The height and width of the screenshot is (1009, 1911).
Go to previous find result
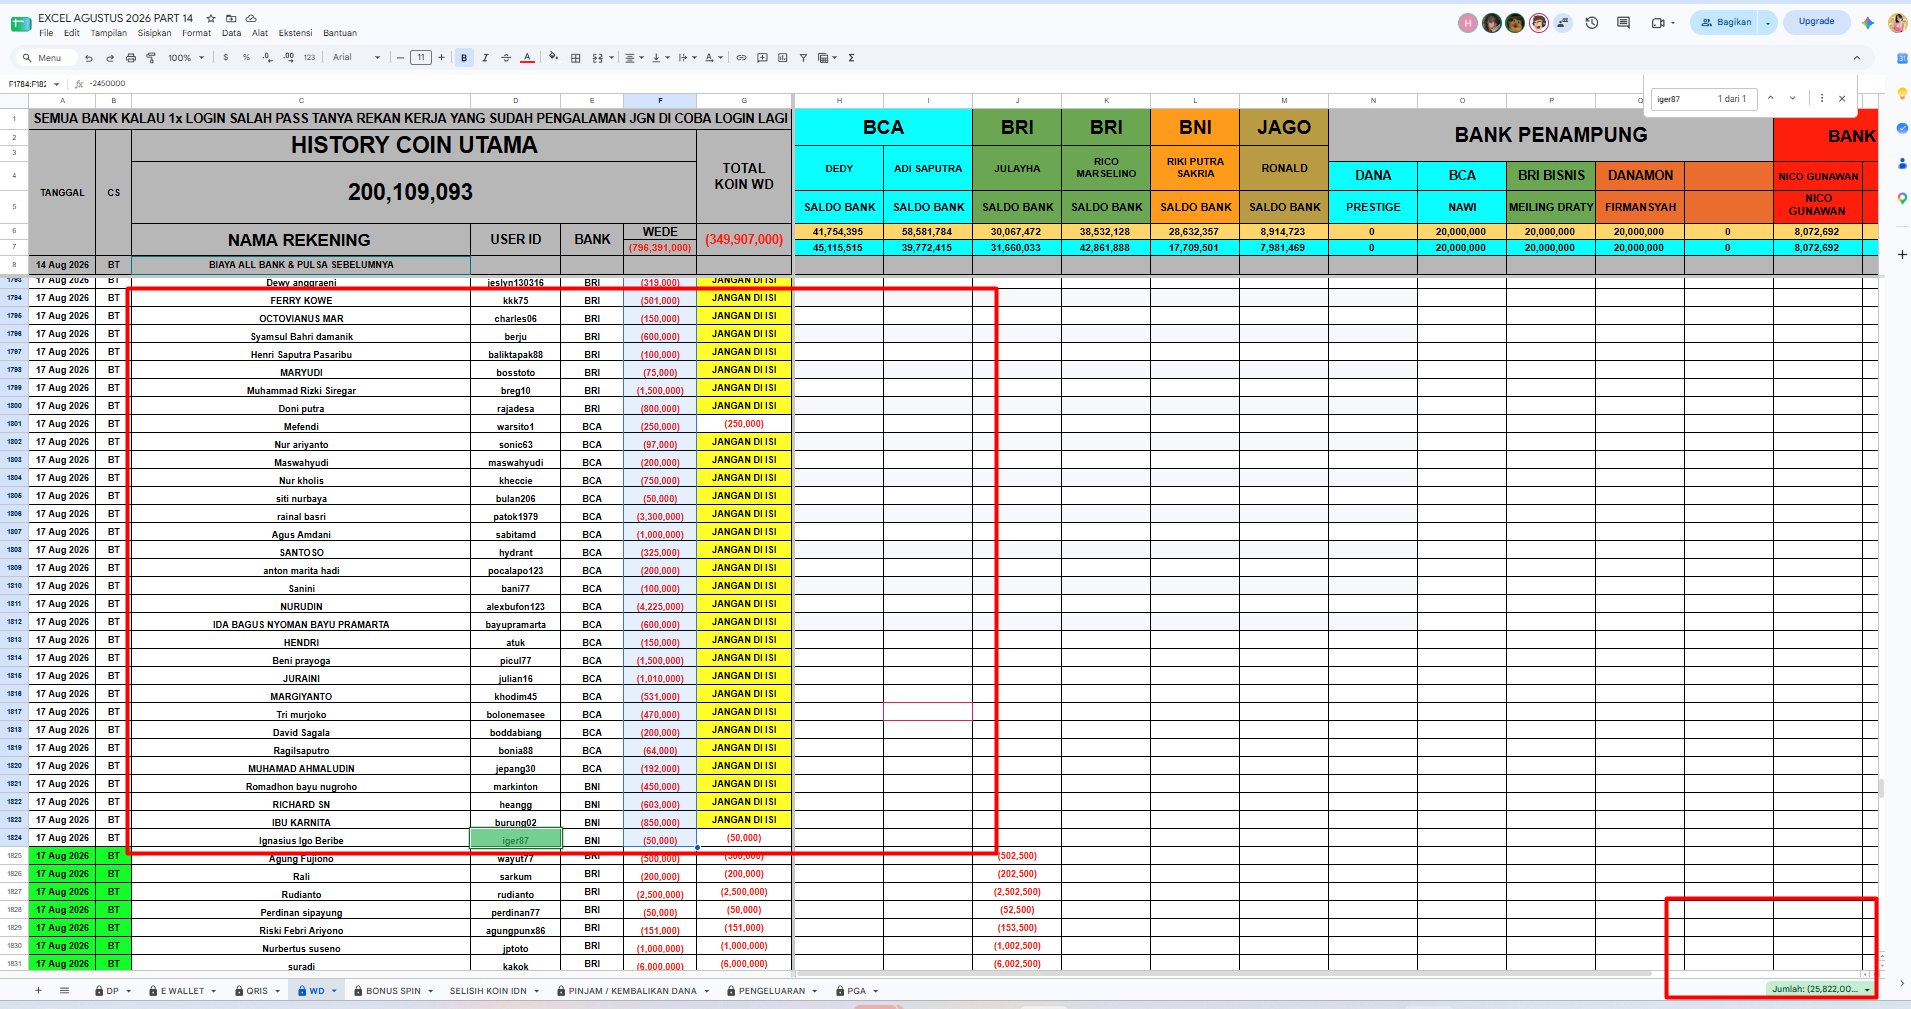tap(1770, 98)
